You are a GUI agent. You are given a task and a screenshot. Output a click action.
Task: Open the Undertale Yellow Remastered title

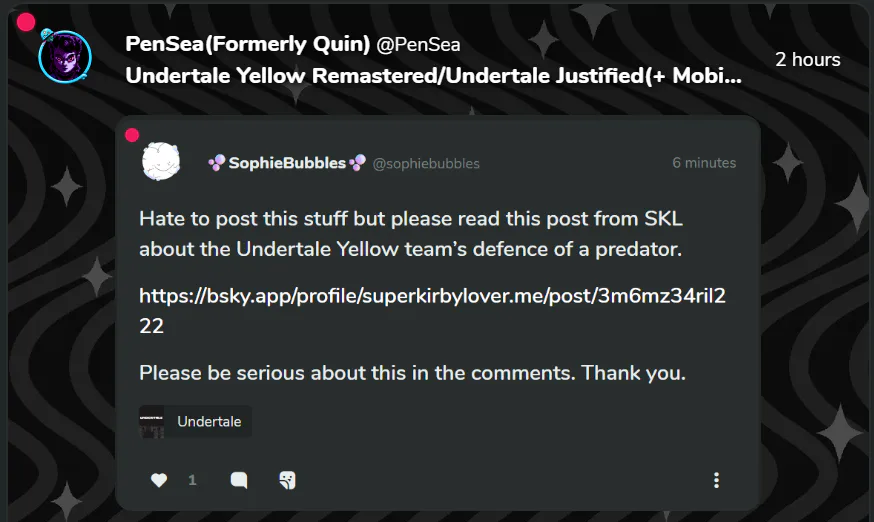click(433, 76)
